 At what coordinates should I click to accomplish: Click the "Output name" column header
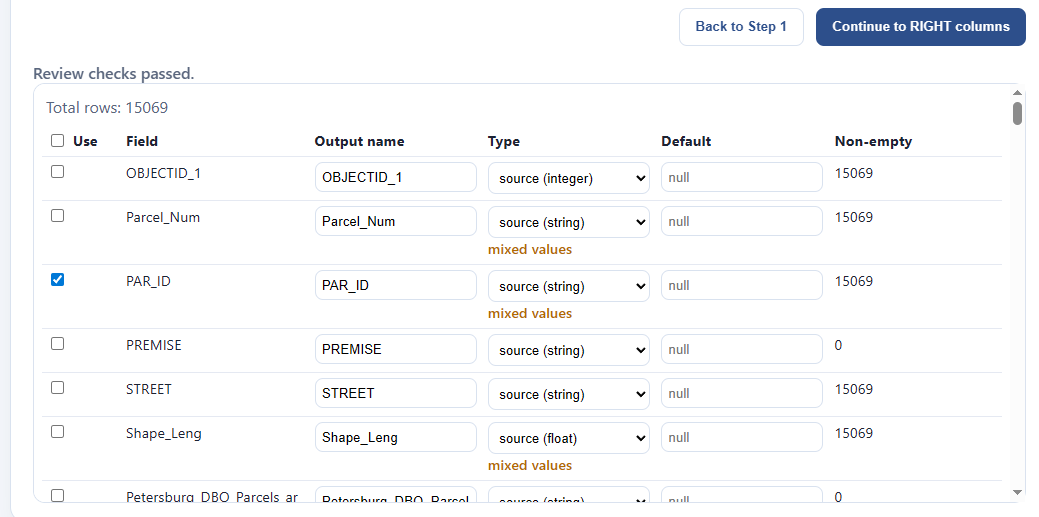click(x=359, y=141)
